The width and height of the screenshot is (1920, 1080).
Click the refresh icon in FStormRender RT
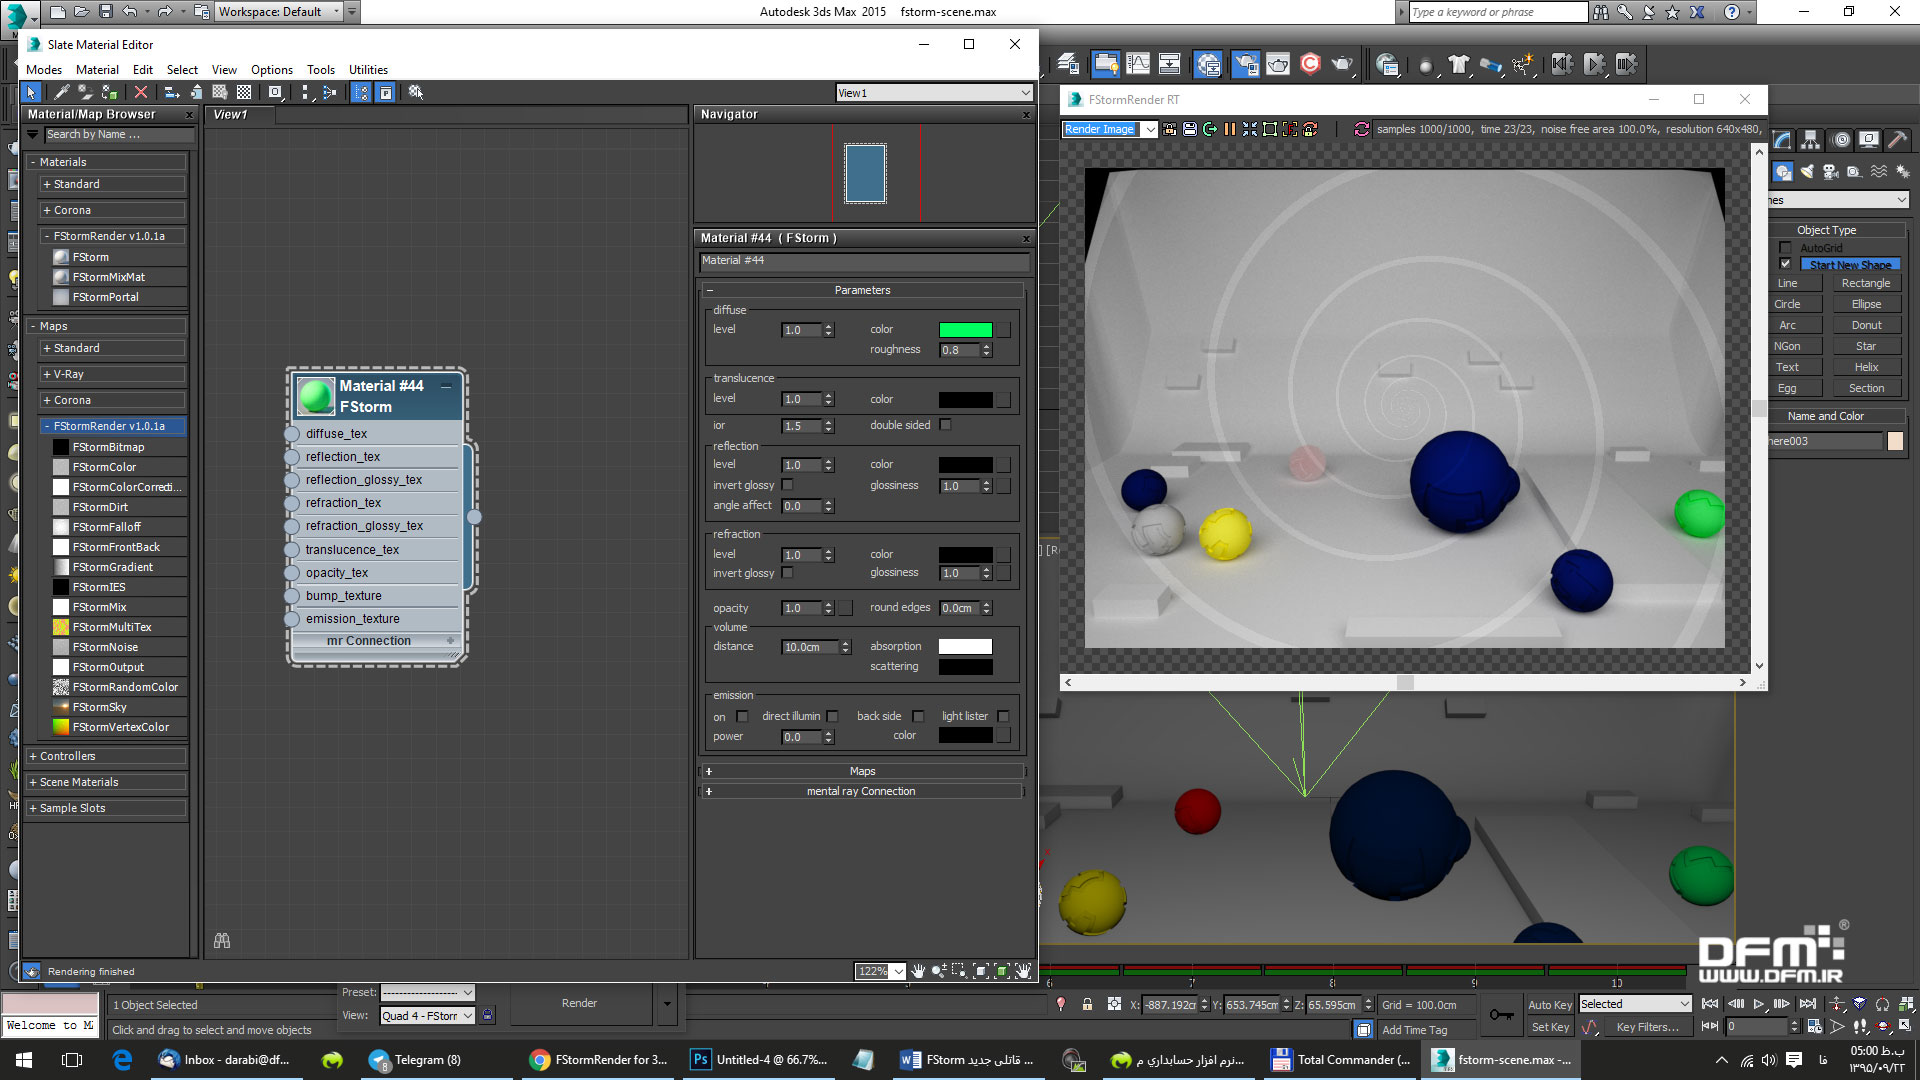click(x=1361, y=129)
